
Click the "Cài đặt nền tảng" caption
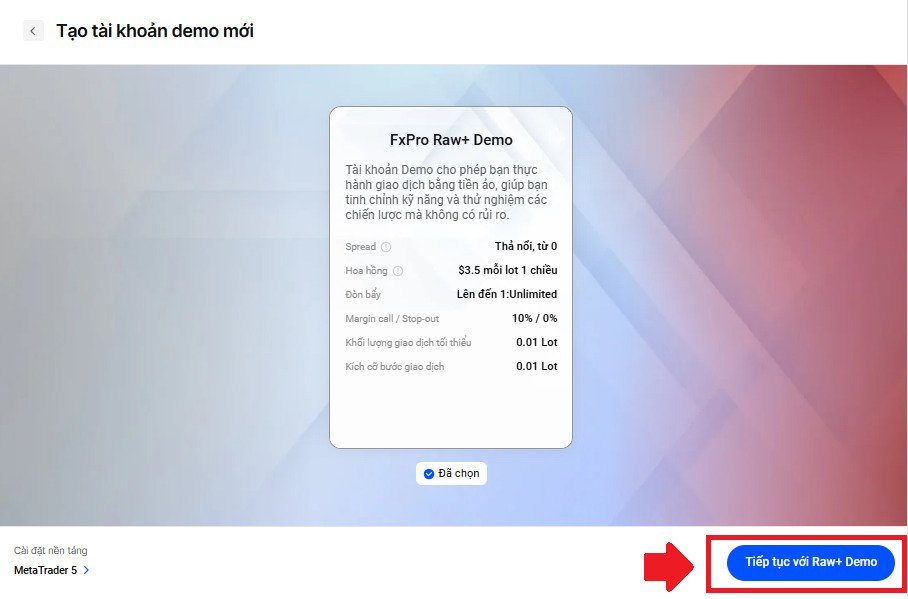point(57,550)
